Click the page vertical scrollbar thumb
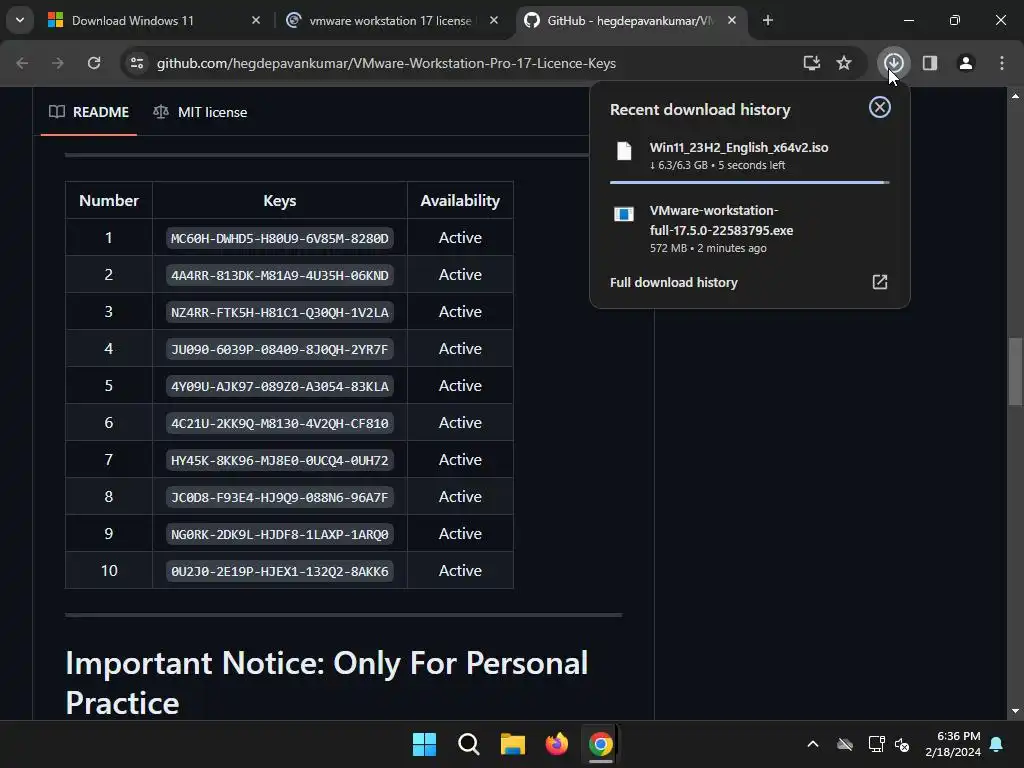The image size is (1024, 768). coord(1015,372)
